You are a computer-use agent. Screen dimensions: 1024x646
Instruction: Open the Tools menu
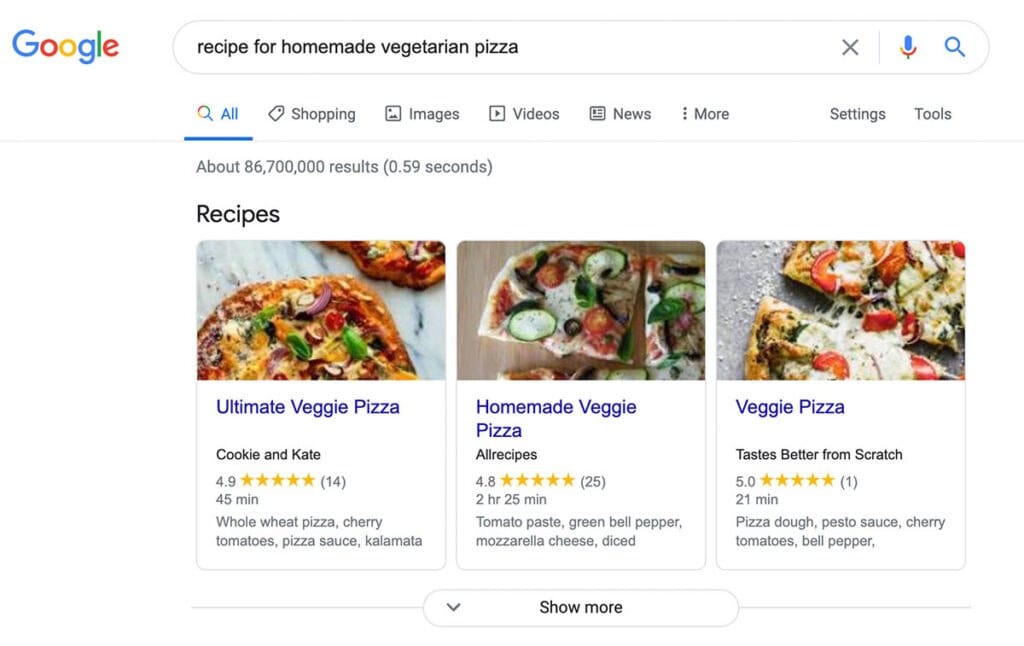(932, 114)
